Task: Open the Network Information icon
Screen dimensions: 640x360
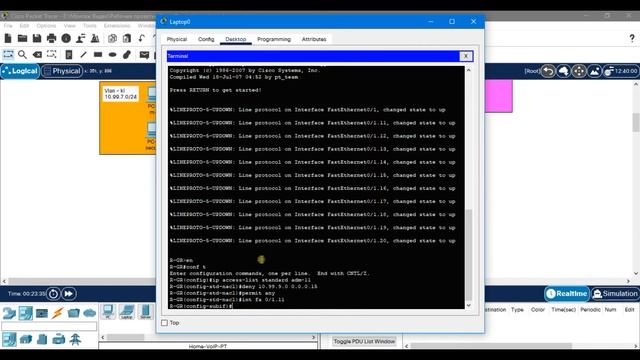Action: (x=66, y=38)
